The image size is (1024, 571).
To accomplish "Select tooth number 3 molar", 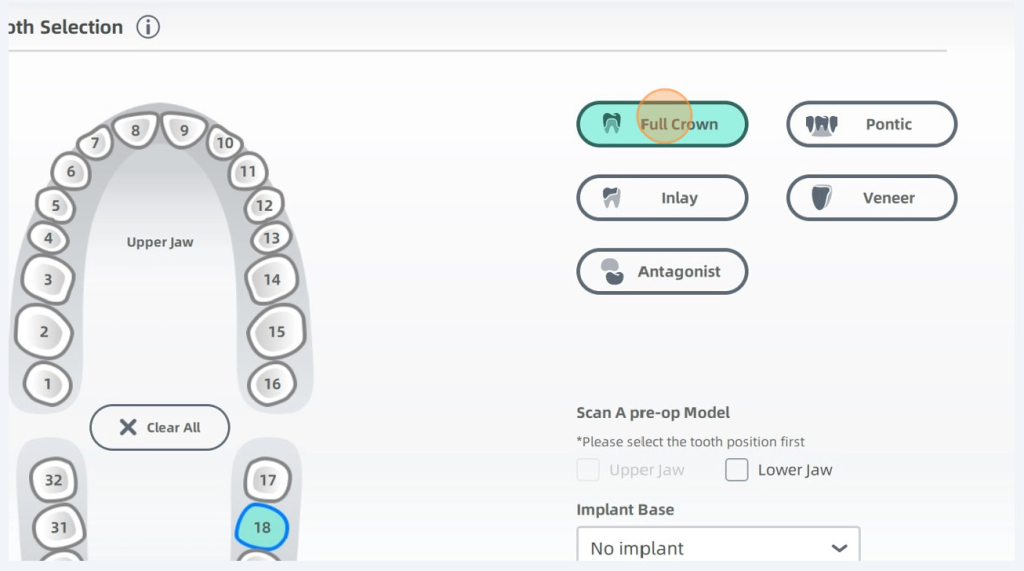I will [47, 280].
